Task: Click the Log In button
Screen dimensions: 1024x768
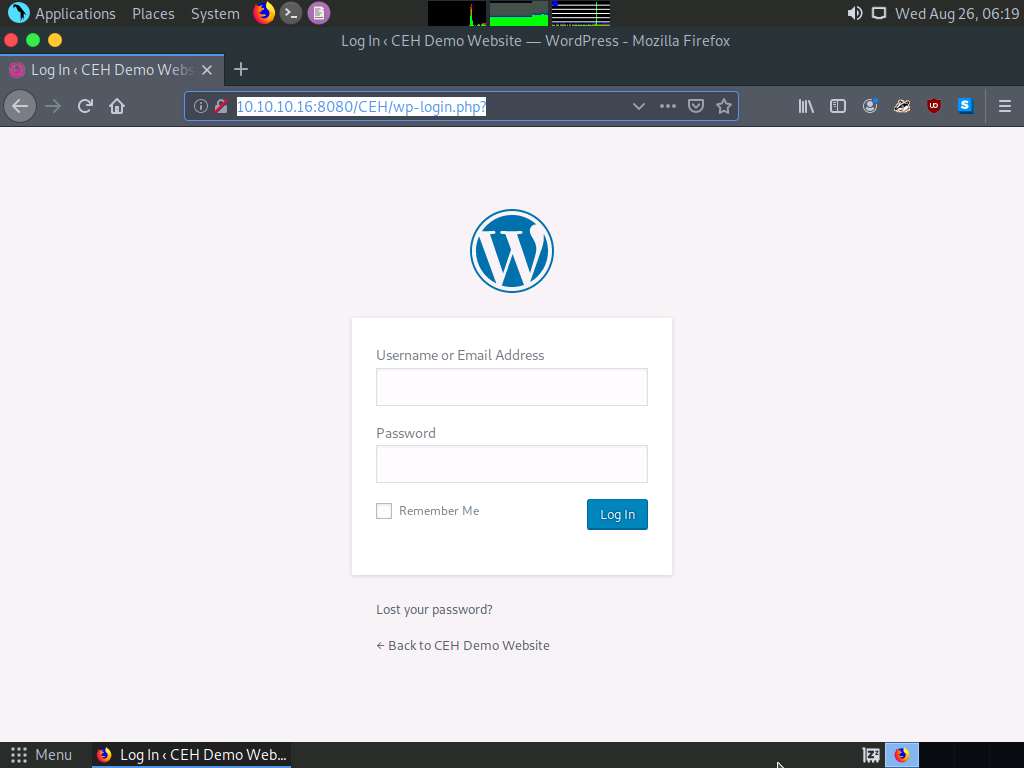Action: tap(616, 514)
